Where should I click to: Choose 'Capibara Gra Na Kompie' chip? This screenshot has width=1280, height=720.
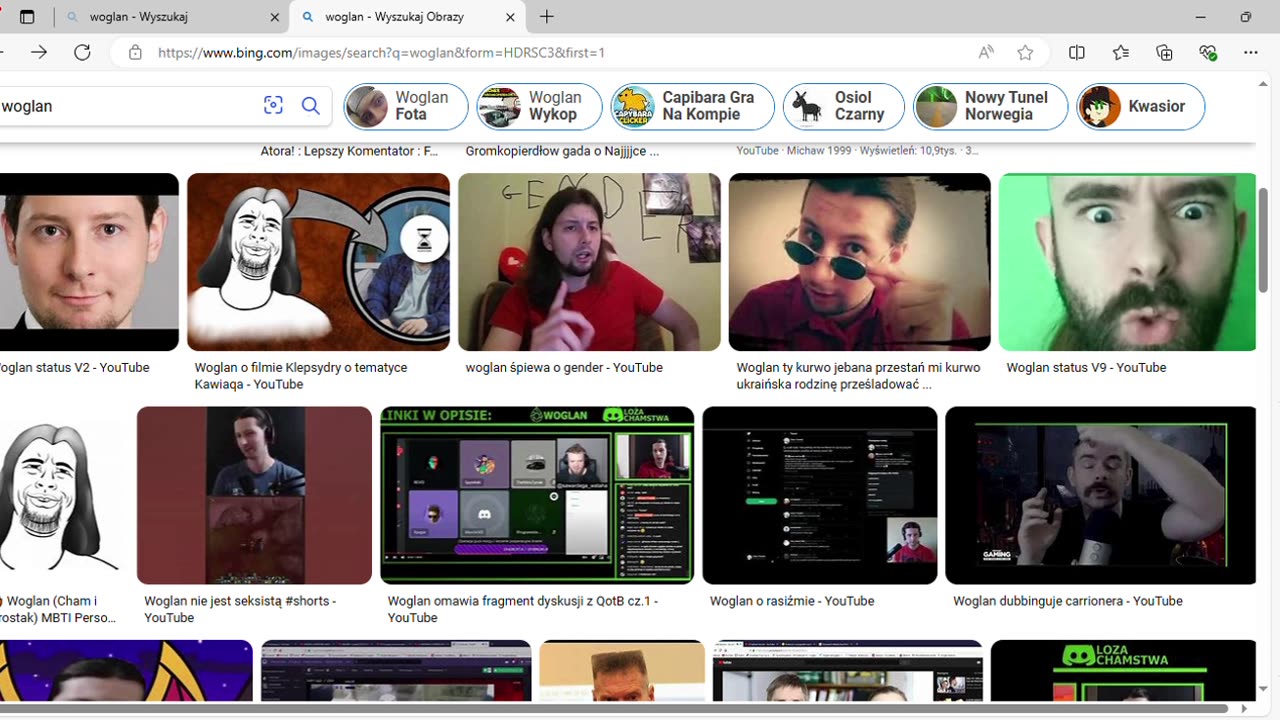[693, 106]
